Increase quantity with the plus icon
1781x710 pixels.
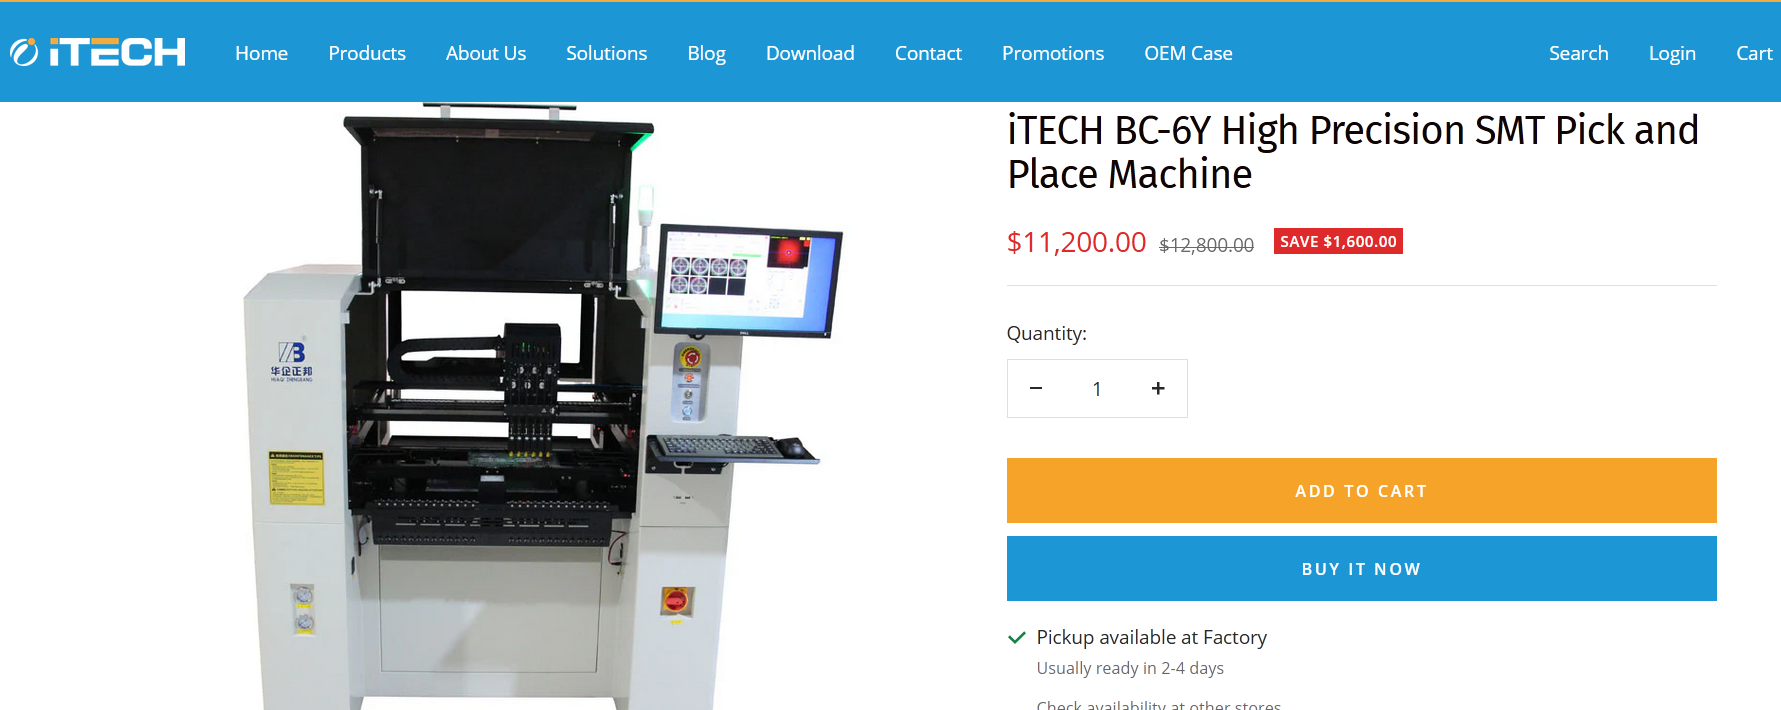click(x=1158, y=388)
